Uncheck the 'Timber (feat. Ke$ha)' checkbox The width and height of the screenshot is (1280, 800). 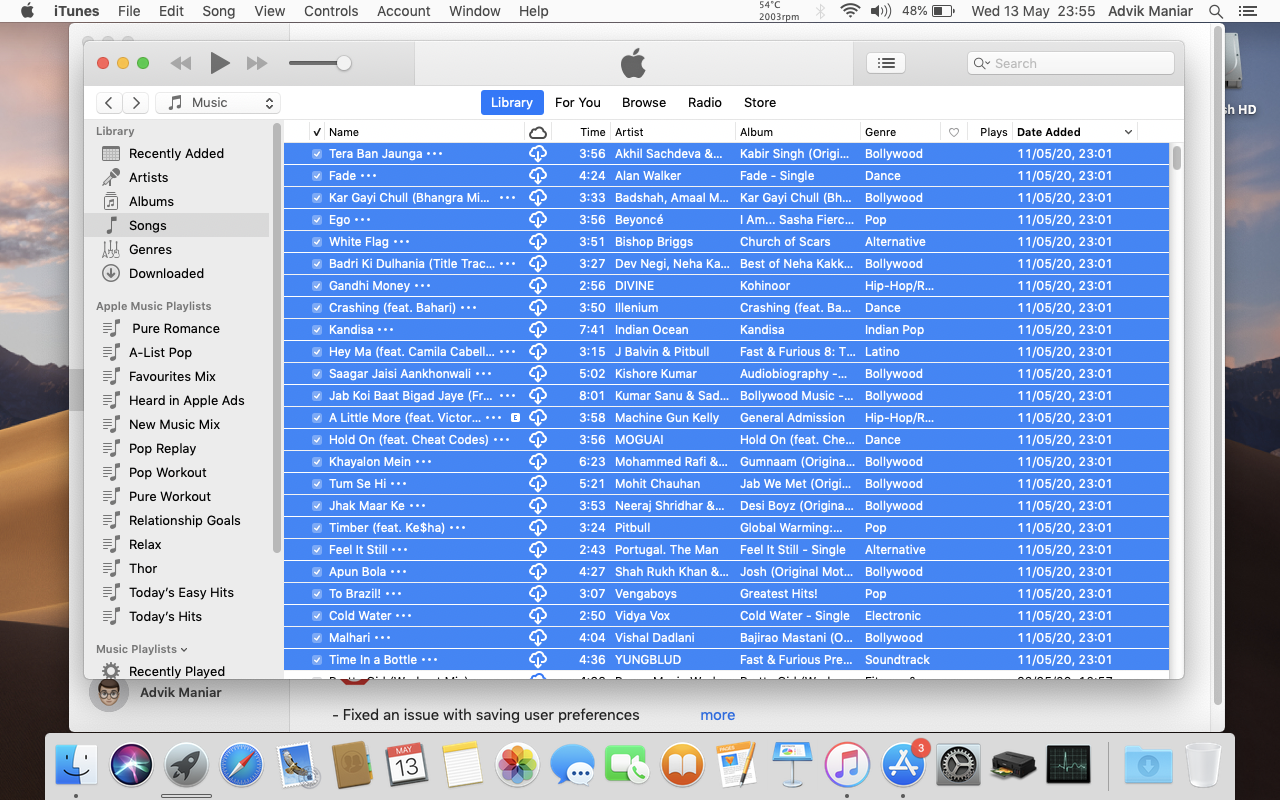coord(317,528)
